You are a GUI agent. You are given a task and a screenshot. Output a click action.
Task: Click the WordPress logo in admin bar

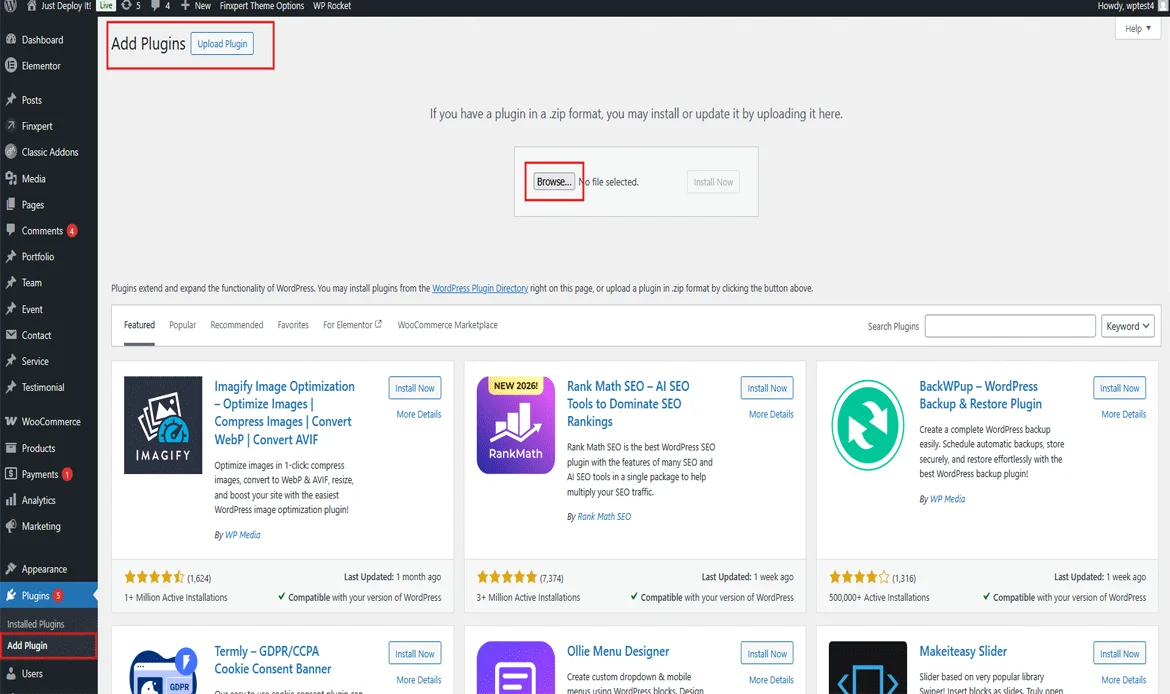click(x=10, y=5)
